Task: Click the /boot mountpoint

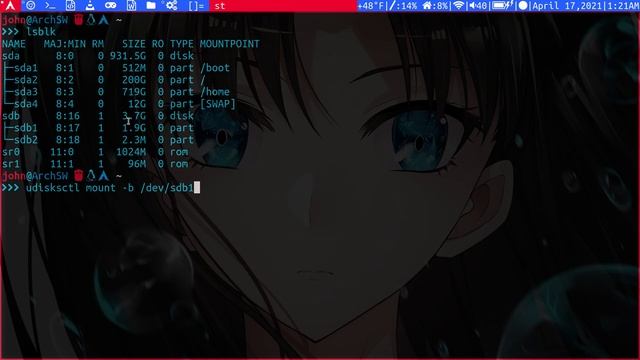Action: point(215,68)
